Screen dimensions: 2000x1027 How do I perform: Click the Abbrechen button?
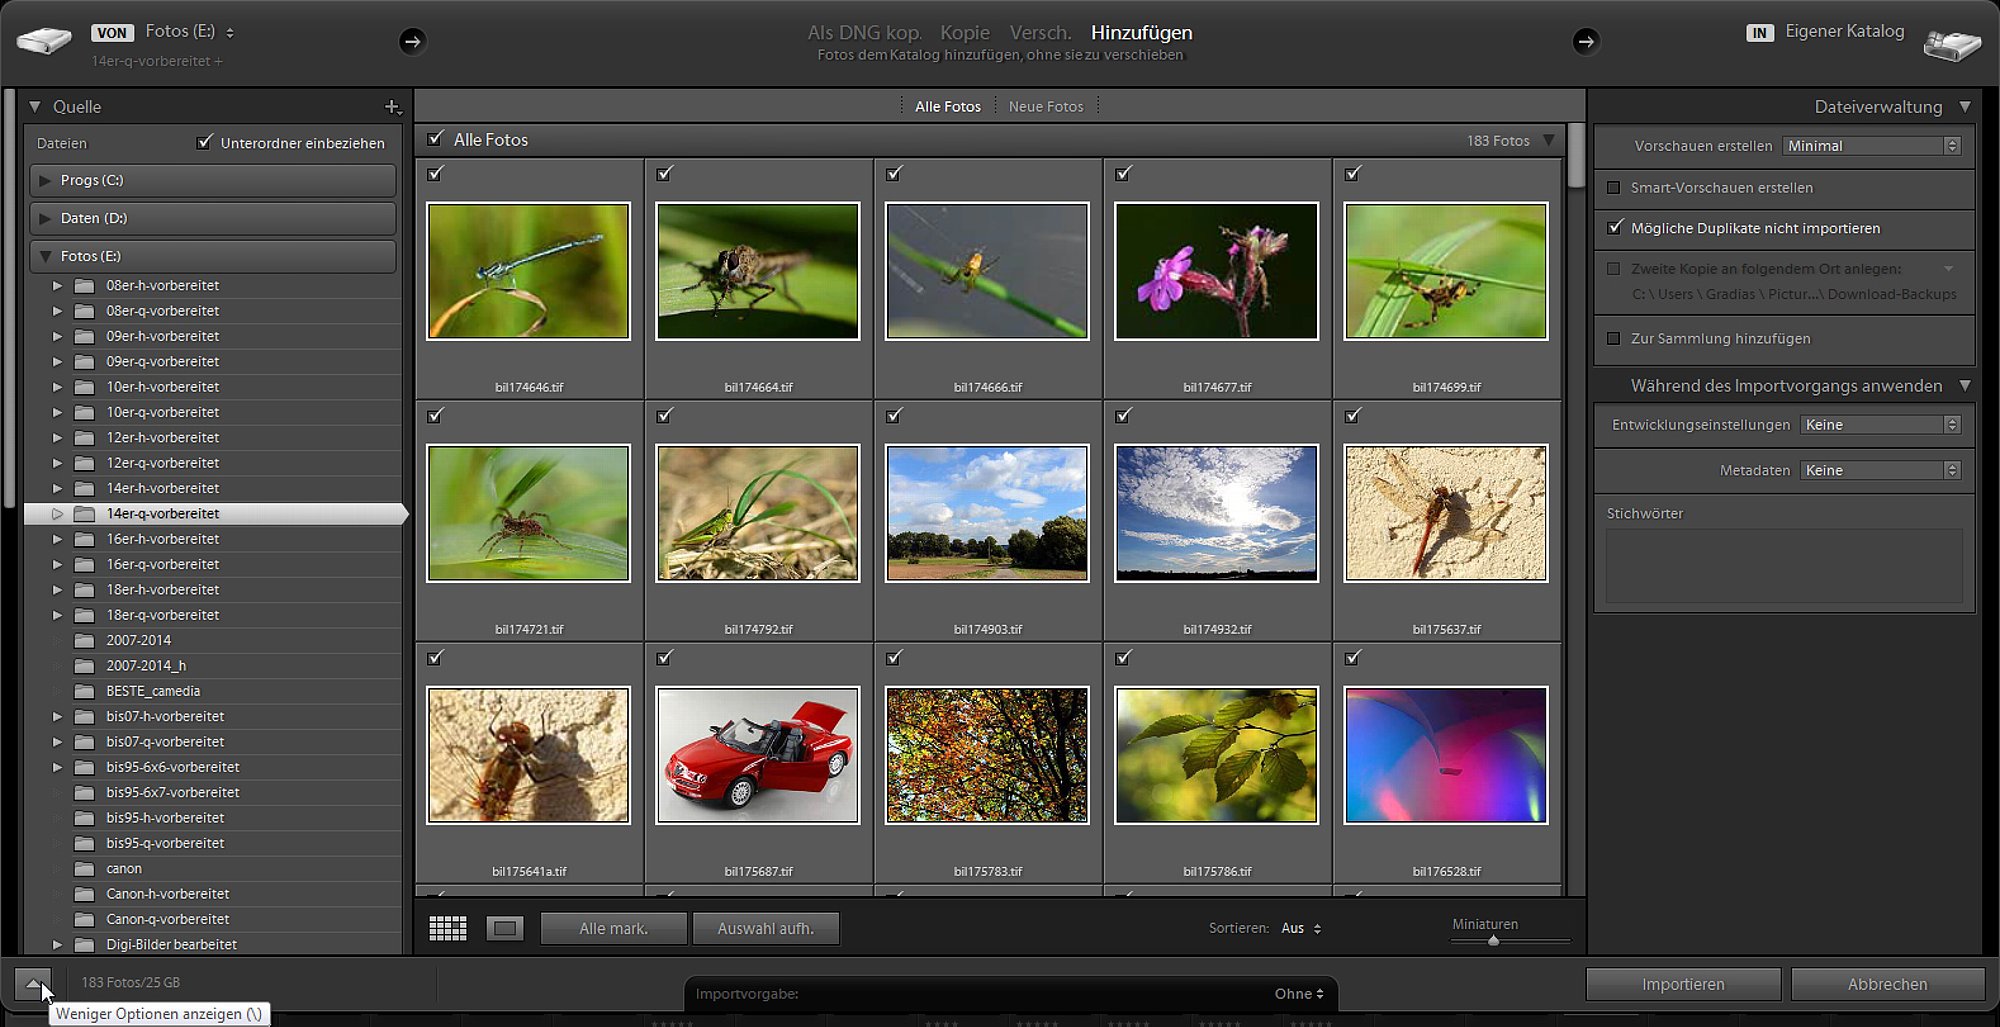pos(1887,984)
